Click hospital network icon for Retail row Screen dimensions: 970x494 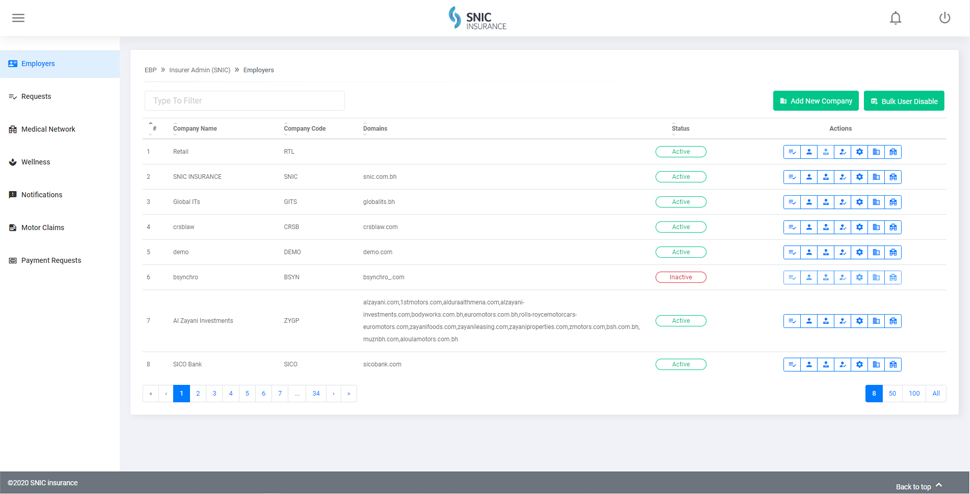pos(893,151)
